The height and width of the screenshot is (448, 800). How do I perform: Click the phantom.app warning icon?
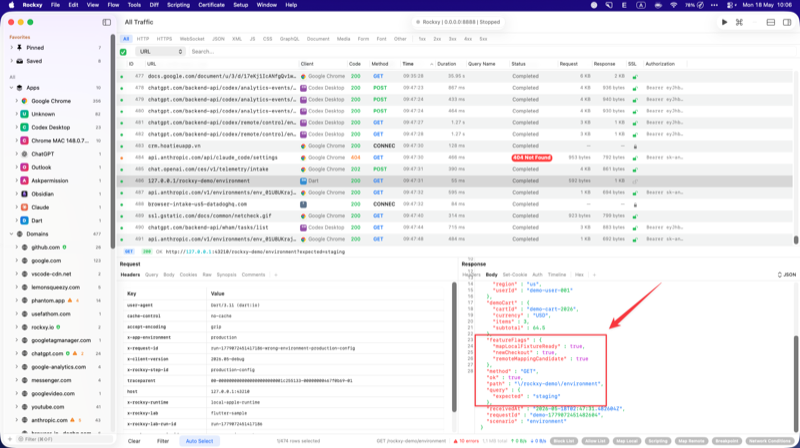tap(70, 301)
